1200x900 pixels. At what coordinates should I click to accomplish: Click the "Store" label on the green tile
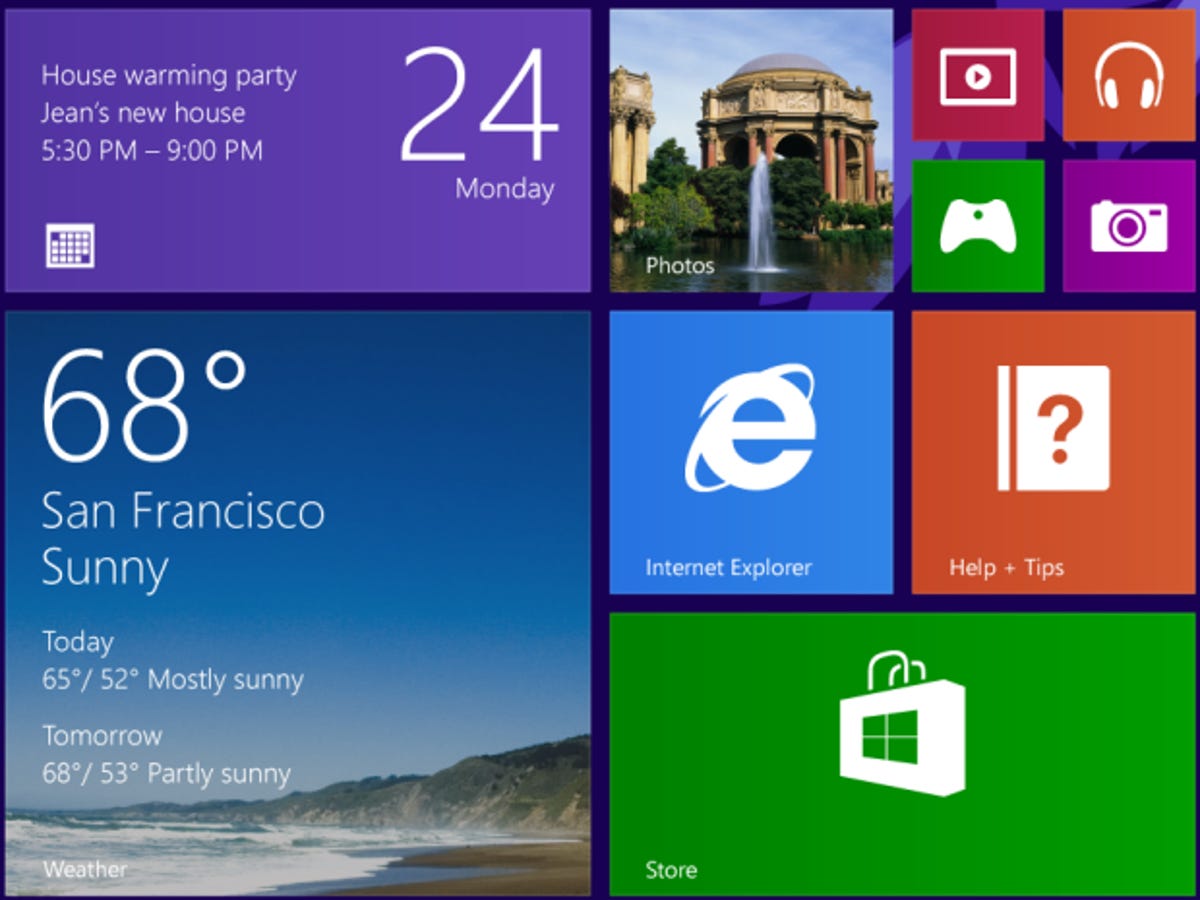point(671,869)
